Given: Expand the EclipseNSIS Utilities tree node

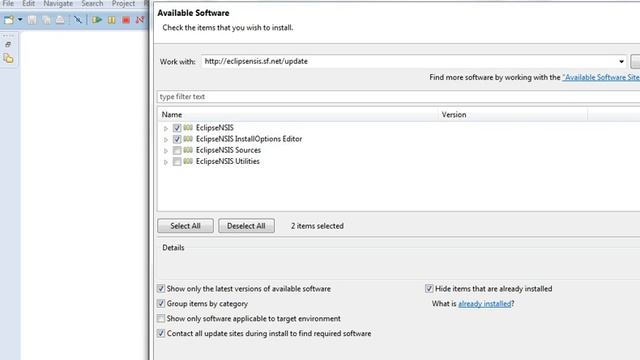Looking at the screenshot, I should click(x=166, y=162).
